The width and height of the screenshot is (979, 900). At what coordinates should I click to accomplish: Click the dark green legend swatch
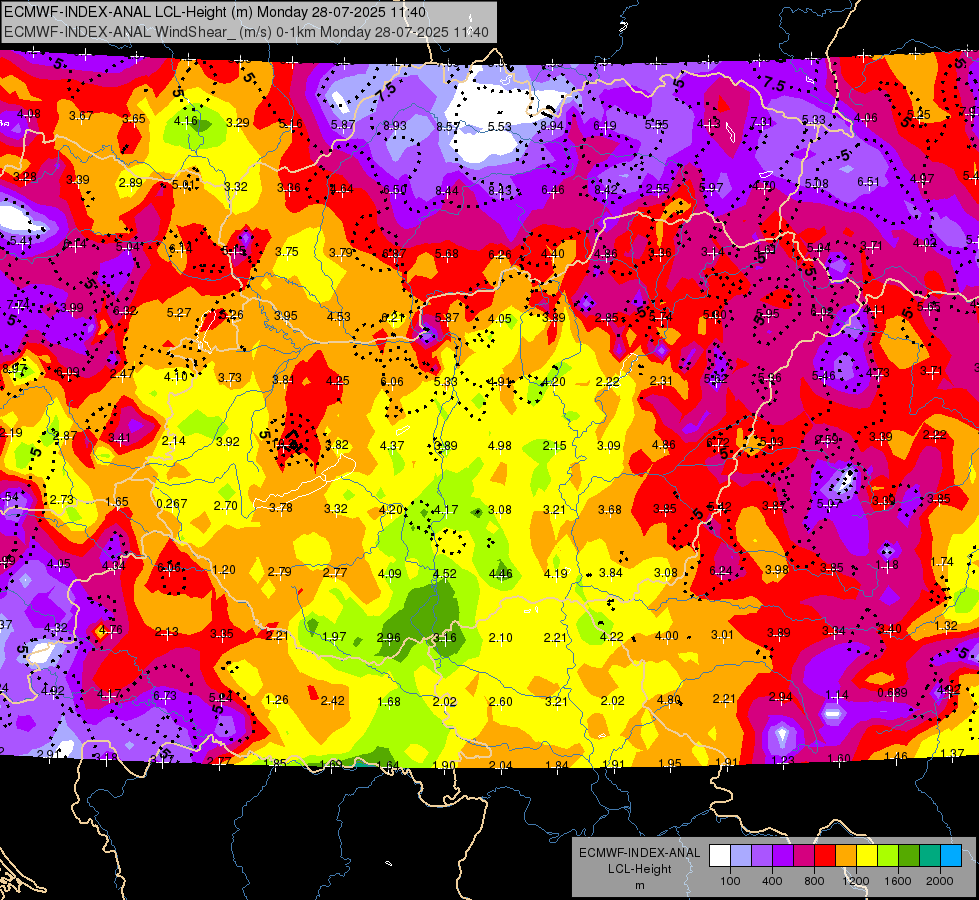click(x=909, y=856)
